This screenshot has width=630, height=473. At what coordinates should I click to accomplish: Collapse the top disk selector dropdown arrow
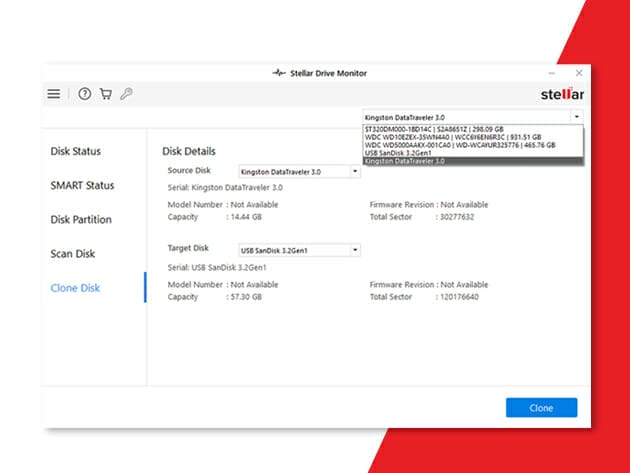point(577,117)
